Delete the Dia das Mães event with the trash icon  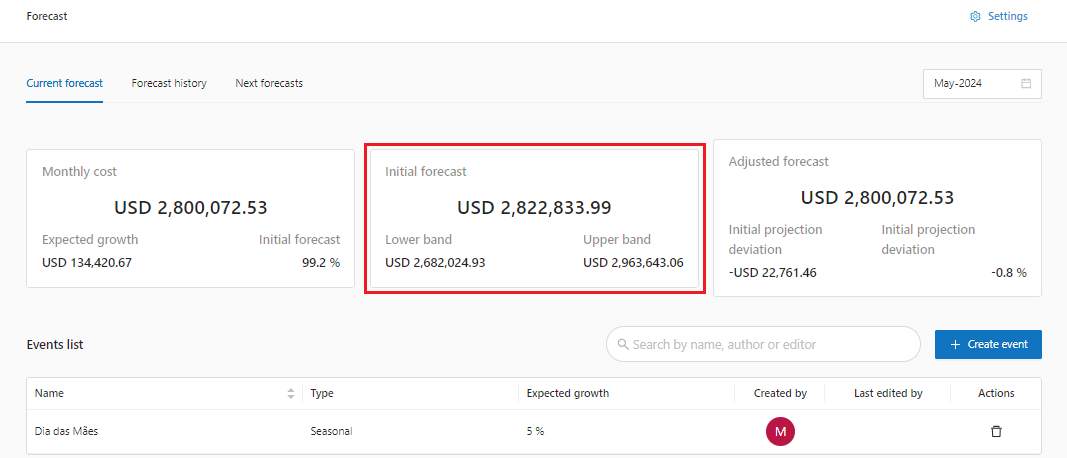click(x=996, y=431)
